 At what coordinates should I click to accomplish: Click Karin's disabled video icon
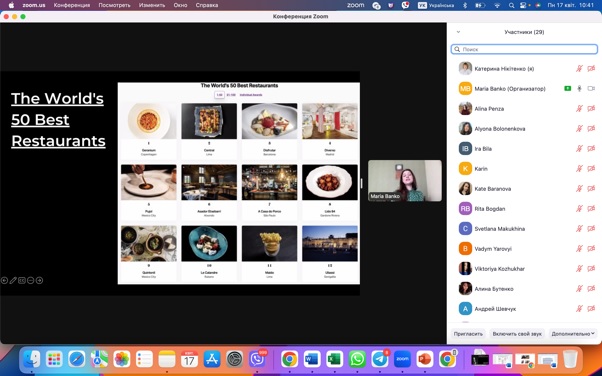coord(591,169)
